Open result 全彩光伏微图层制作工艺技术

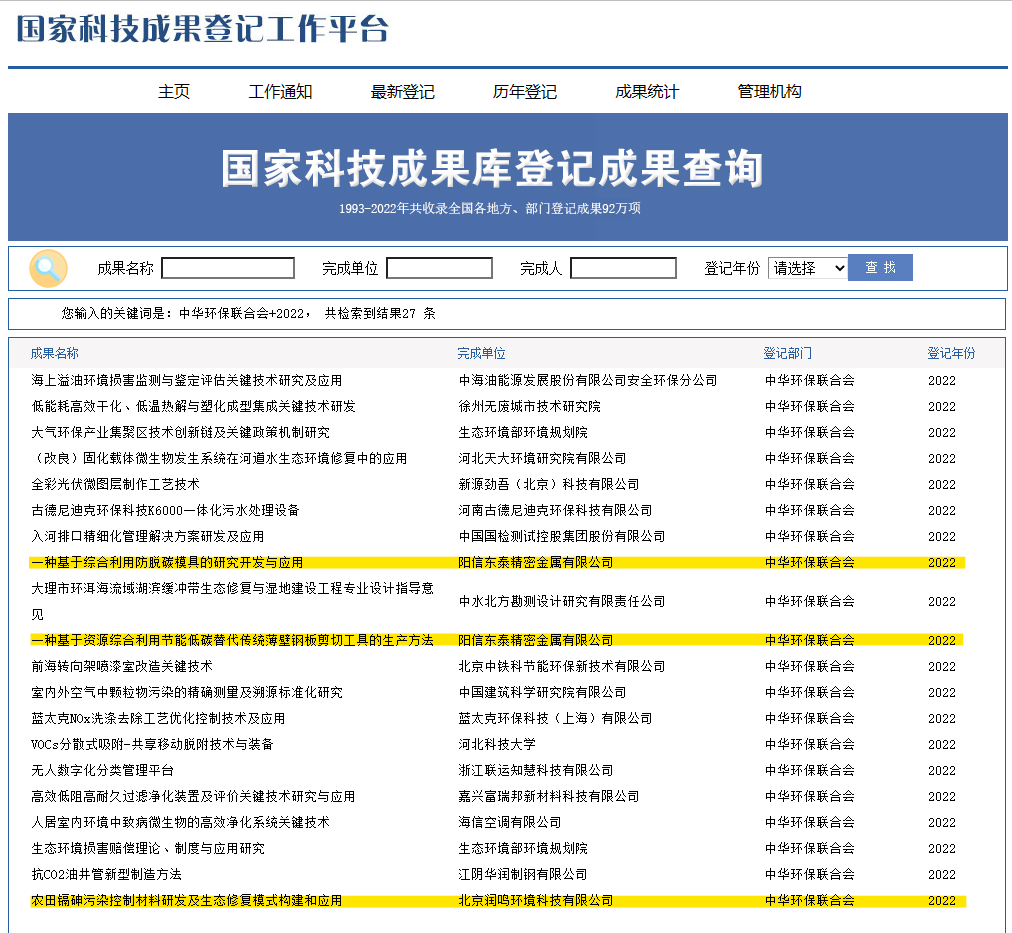point(116,485)
